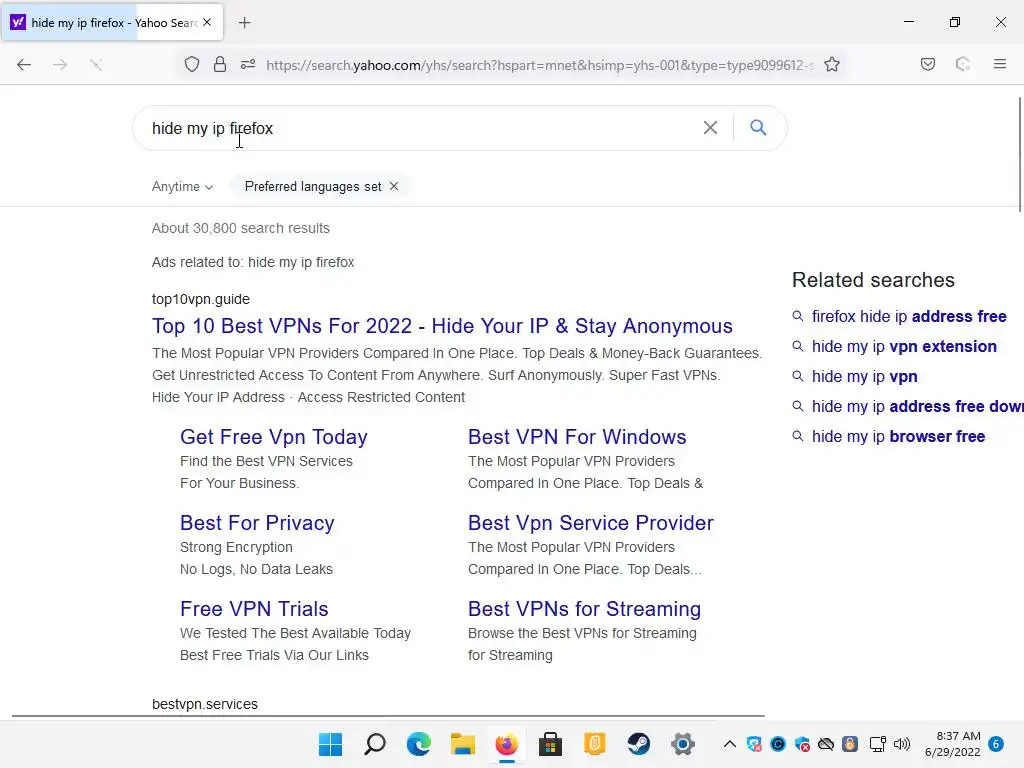The width and height of the screenshot is (1024, 768).
Task: View site security padlock info
Action: click(x=220, y=65)
